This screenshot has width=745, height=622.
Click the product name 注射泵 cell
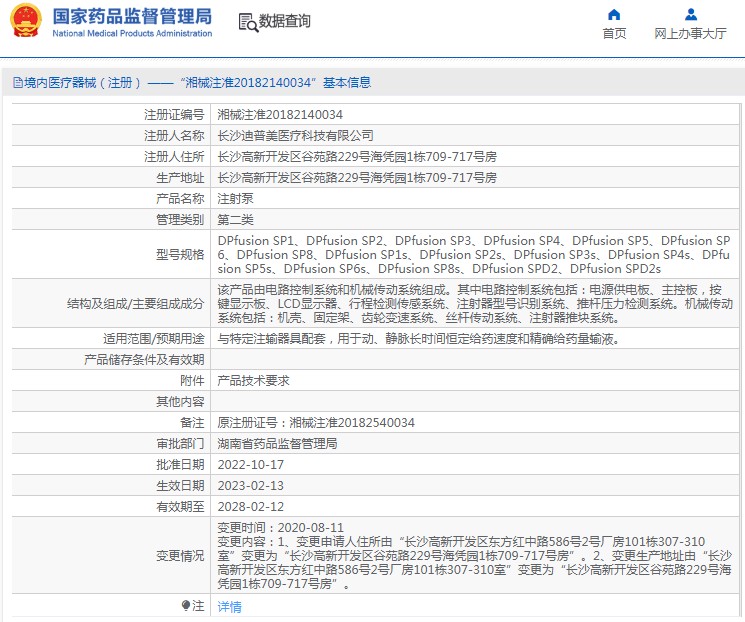coord(234,199)
